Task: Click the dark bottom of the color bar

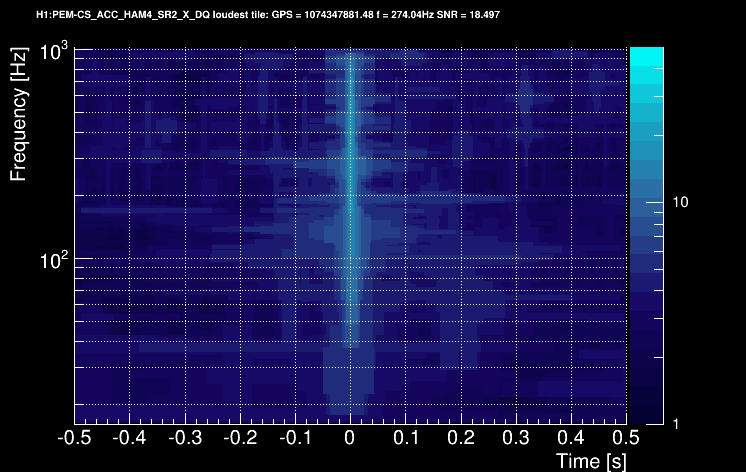Action: coord(647,413)
